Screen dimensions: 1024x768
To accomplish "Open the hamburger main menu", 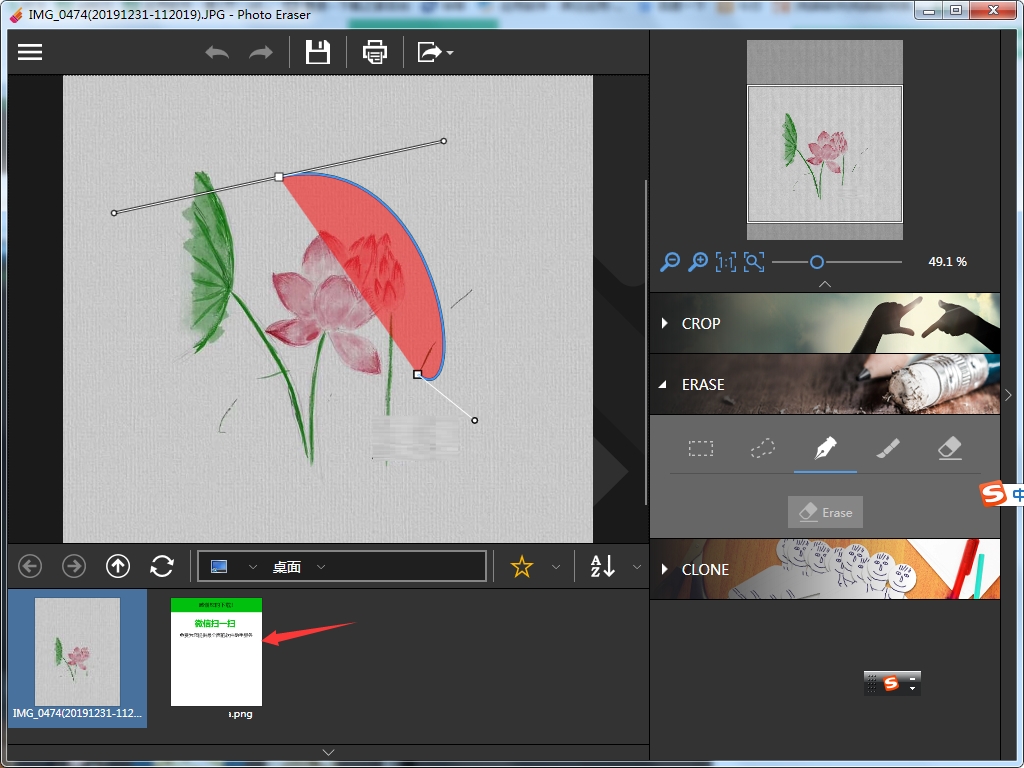I will point(30,52).
